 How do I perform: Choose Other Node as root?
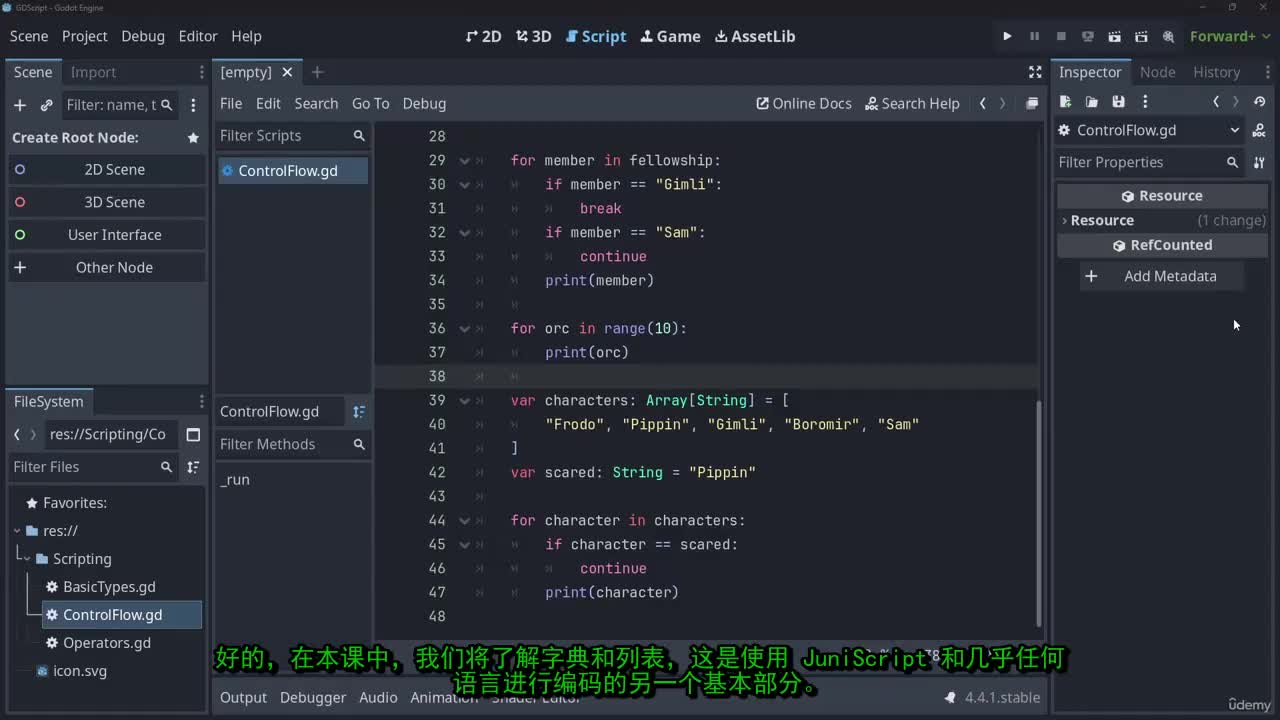click(107, 267)
